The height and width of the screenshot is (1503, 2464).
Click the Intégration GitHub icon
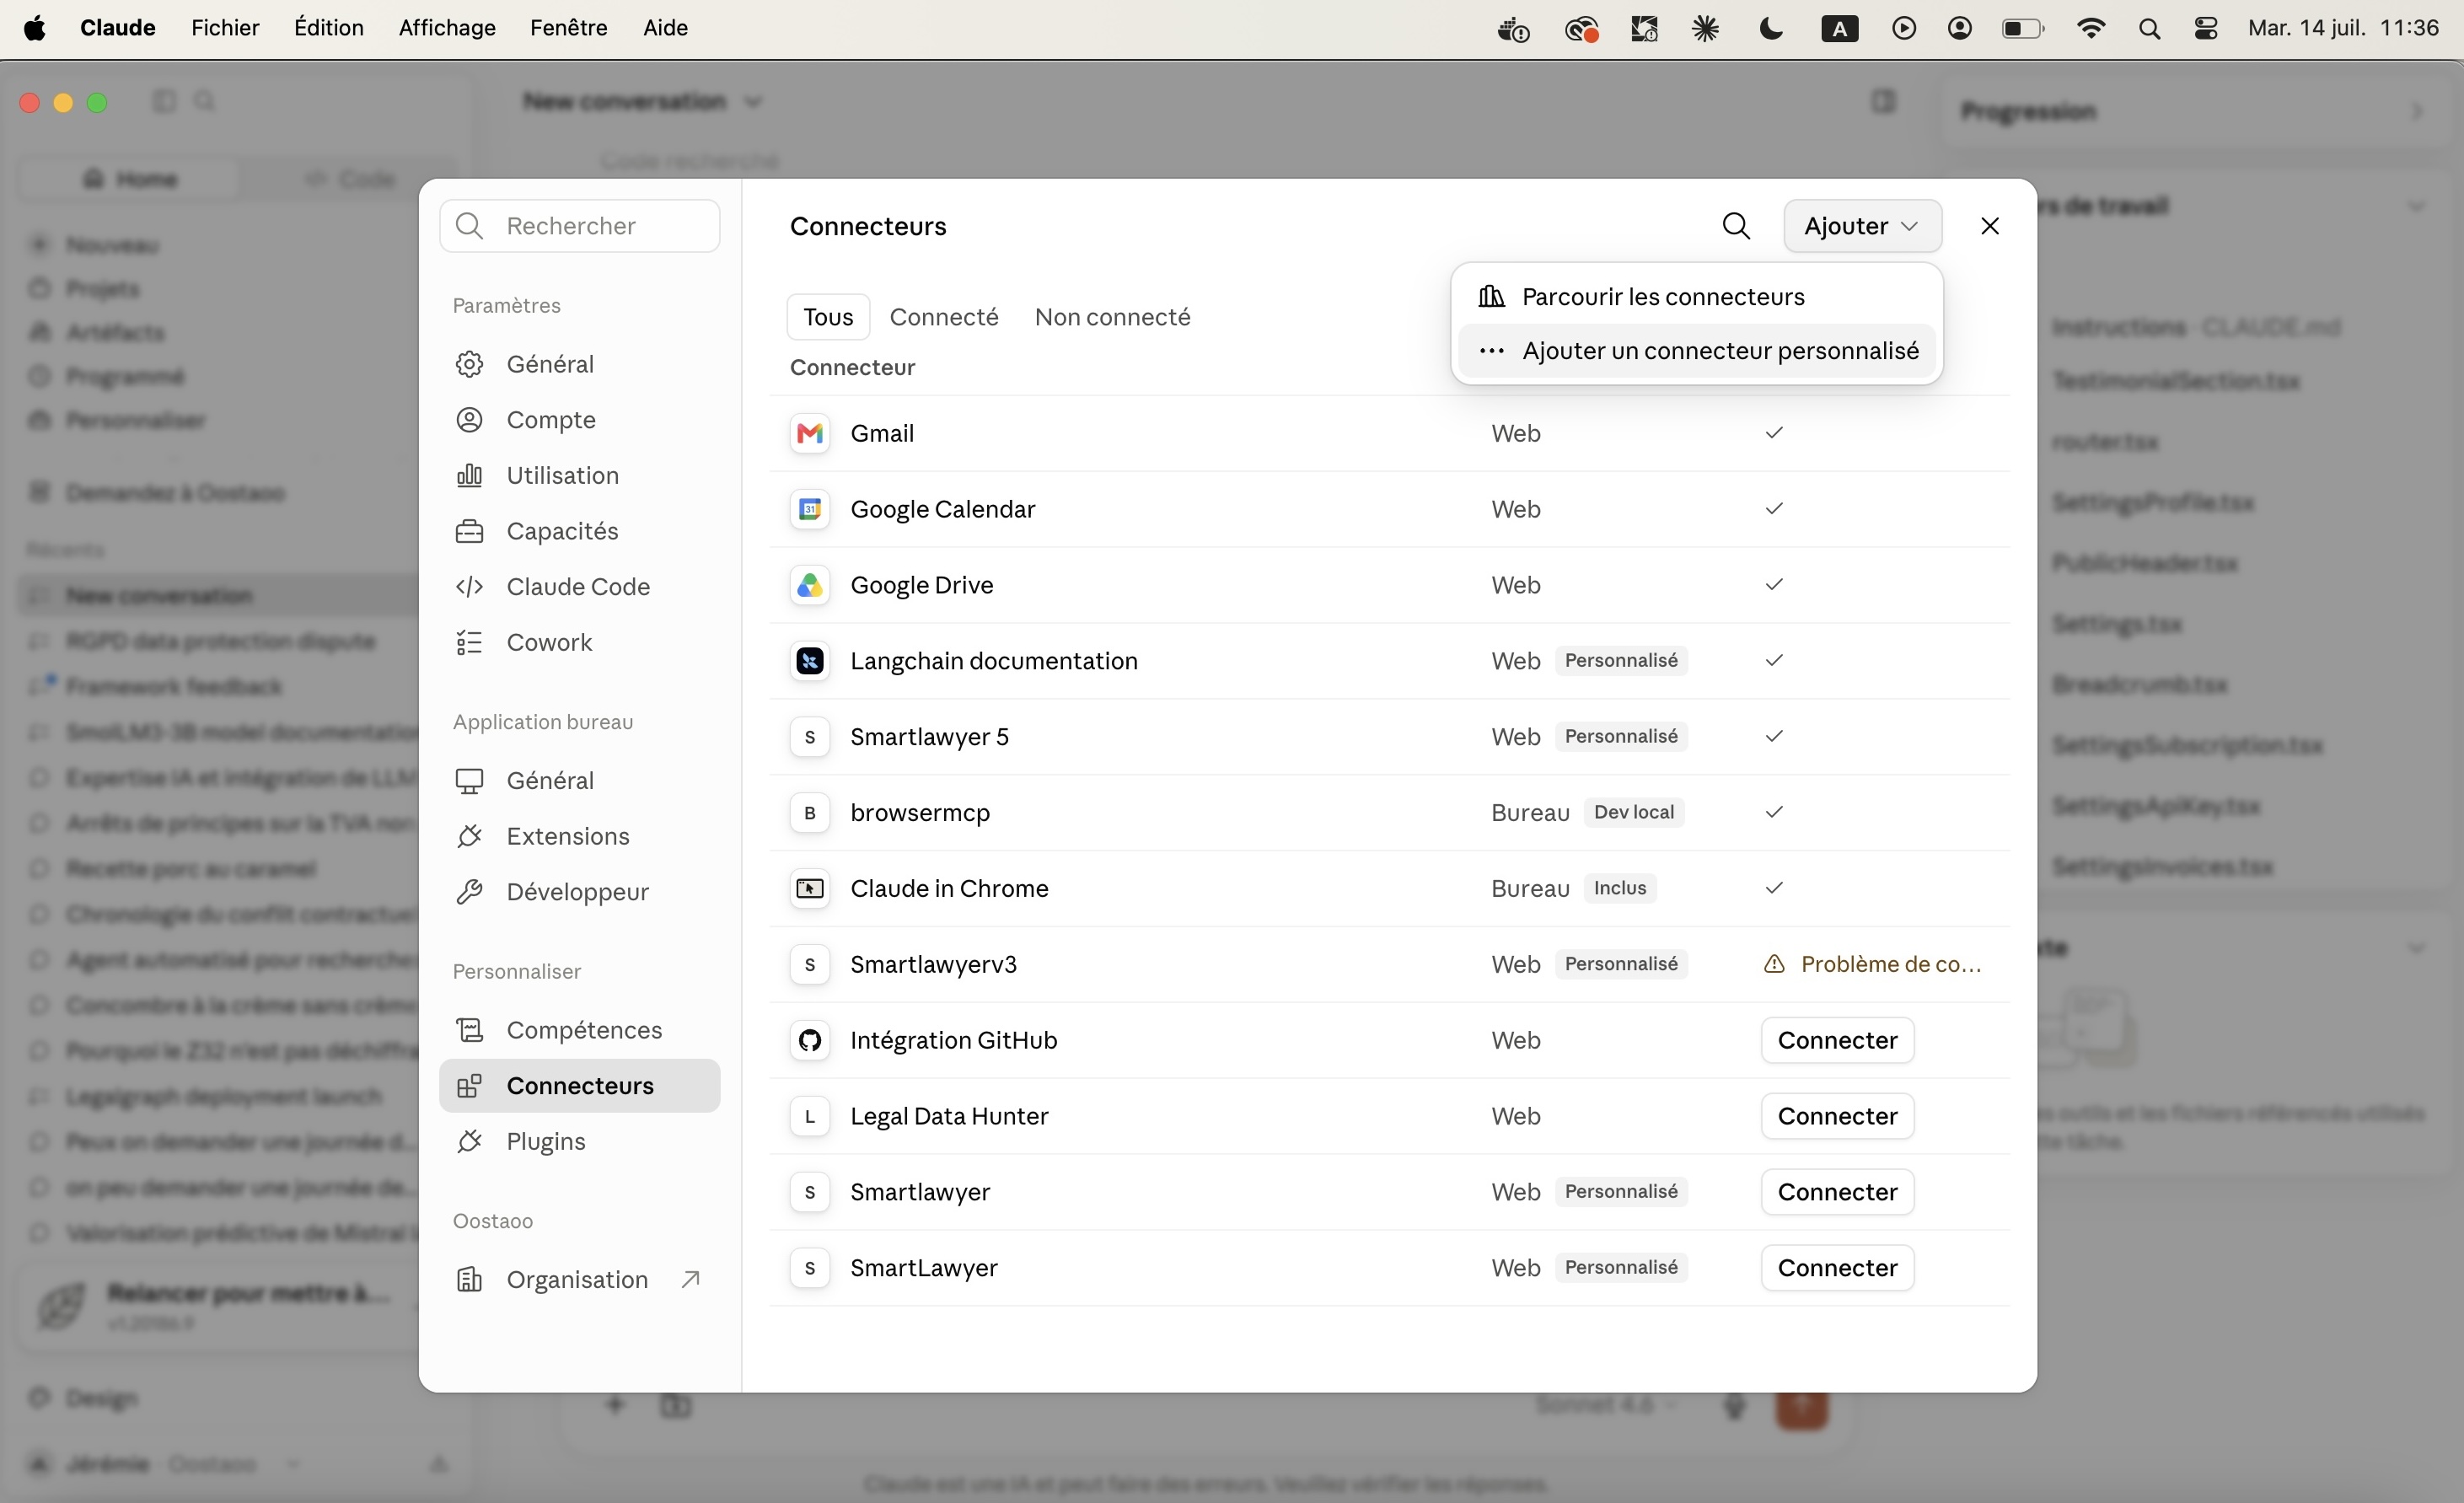(x=810, y=1040)
